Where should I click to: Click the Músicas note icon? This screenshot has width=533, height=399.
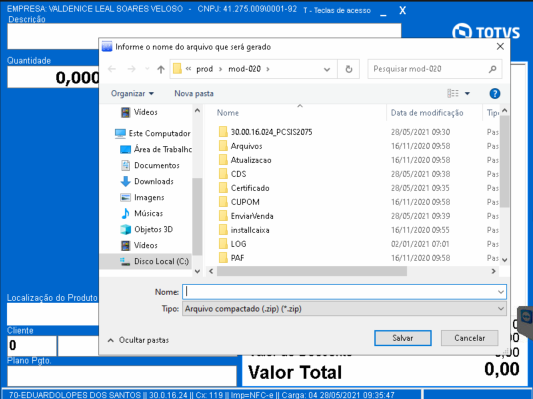pos(125,213)
